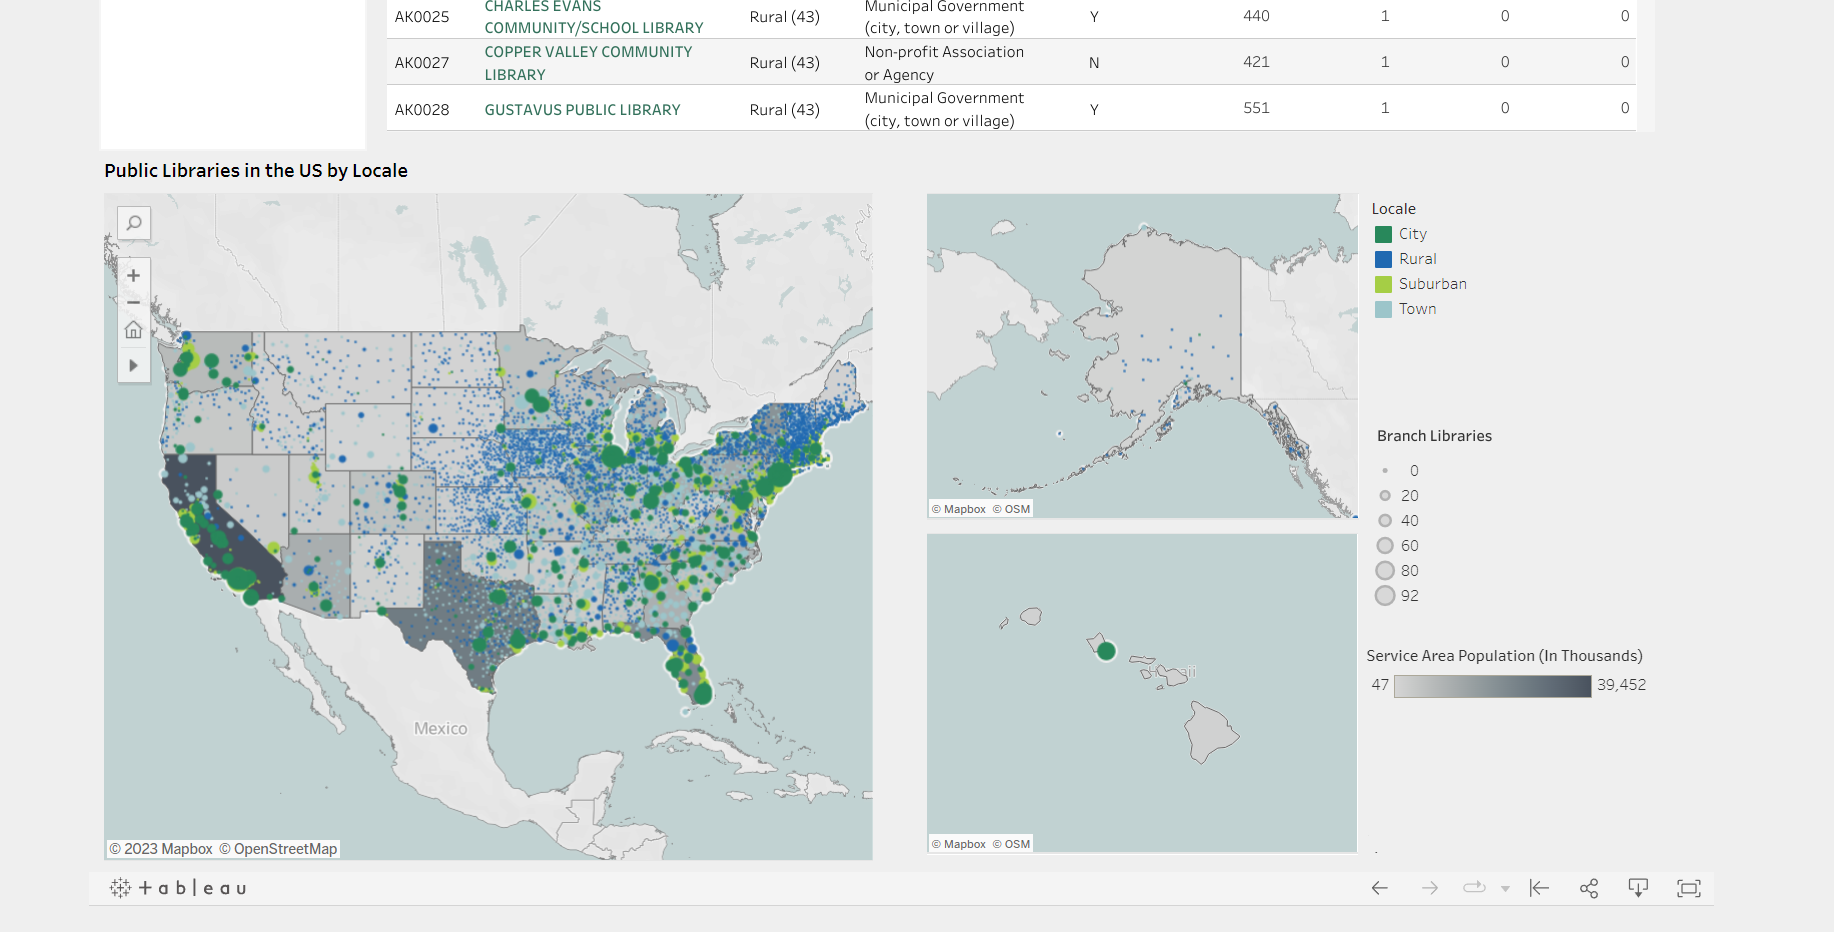
Task: Reset map view with home icon
Action: coord(133,330)
